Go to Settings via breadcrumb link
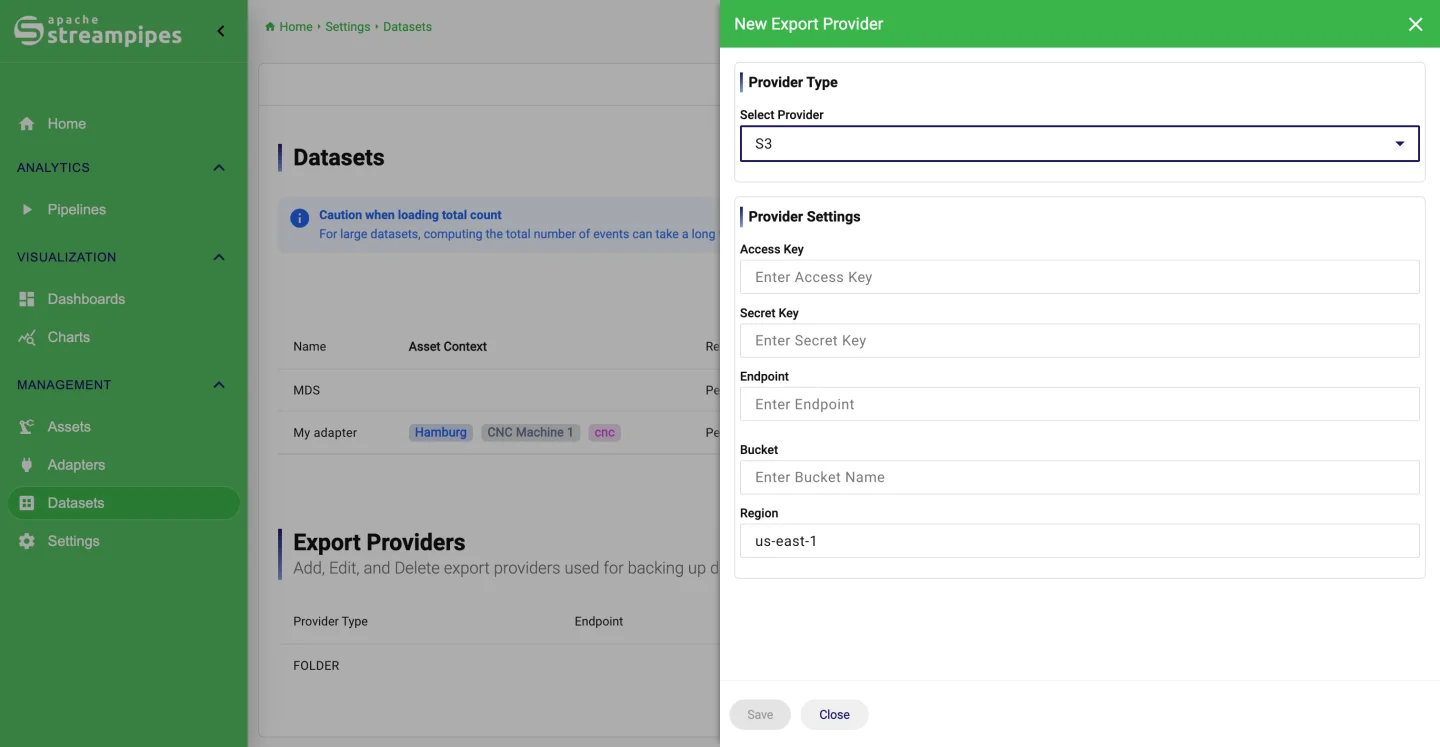The image size is (1440, 747). pyautogui.click(x=348, y=27)
